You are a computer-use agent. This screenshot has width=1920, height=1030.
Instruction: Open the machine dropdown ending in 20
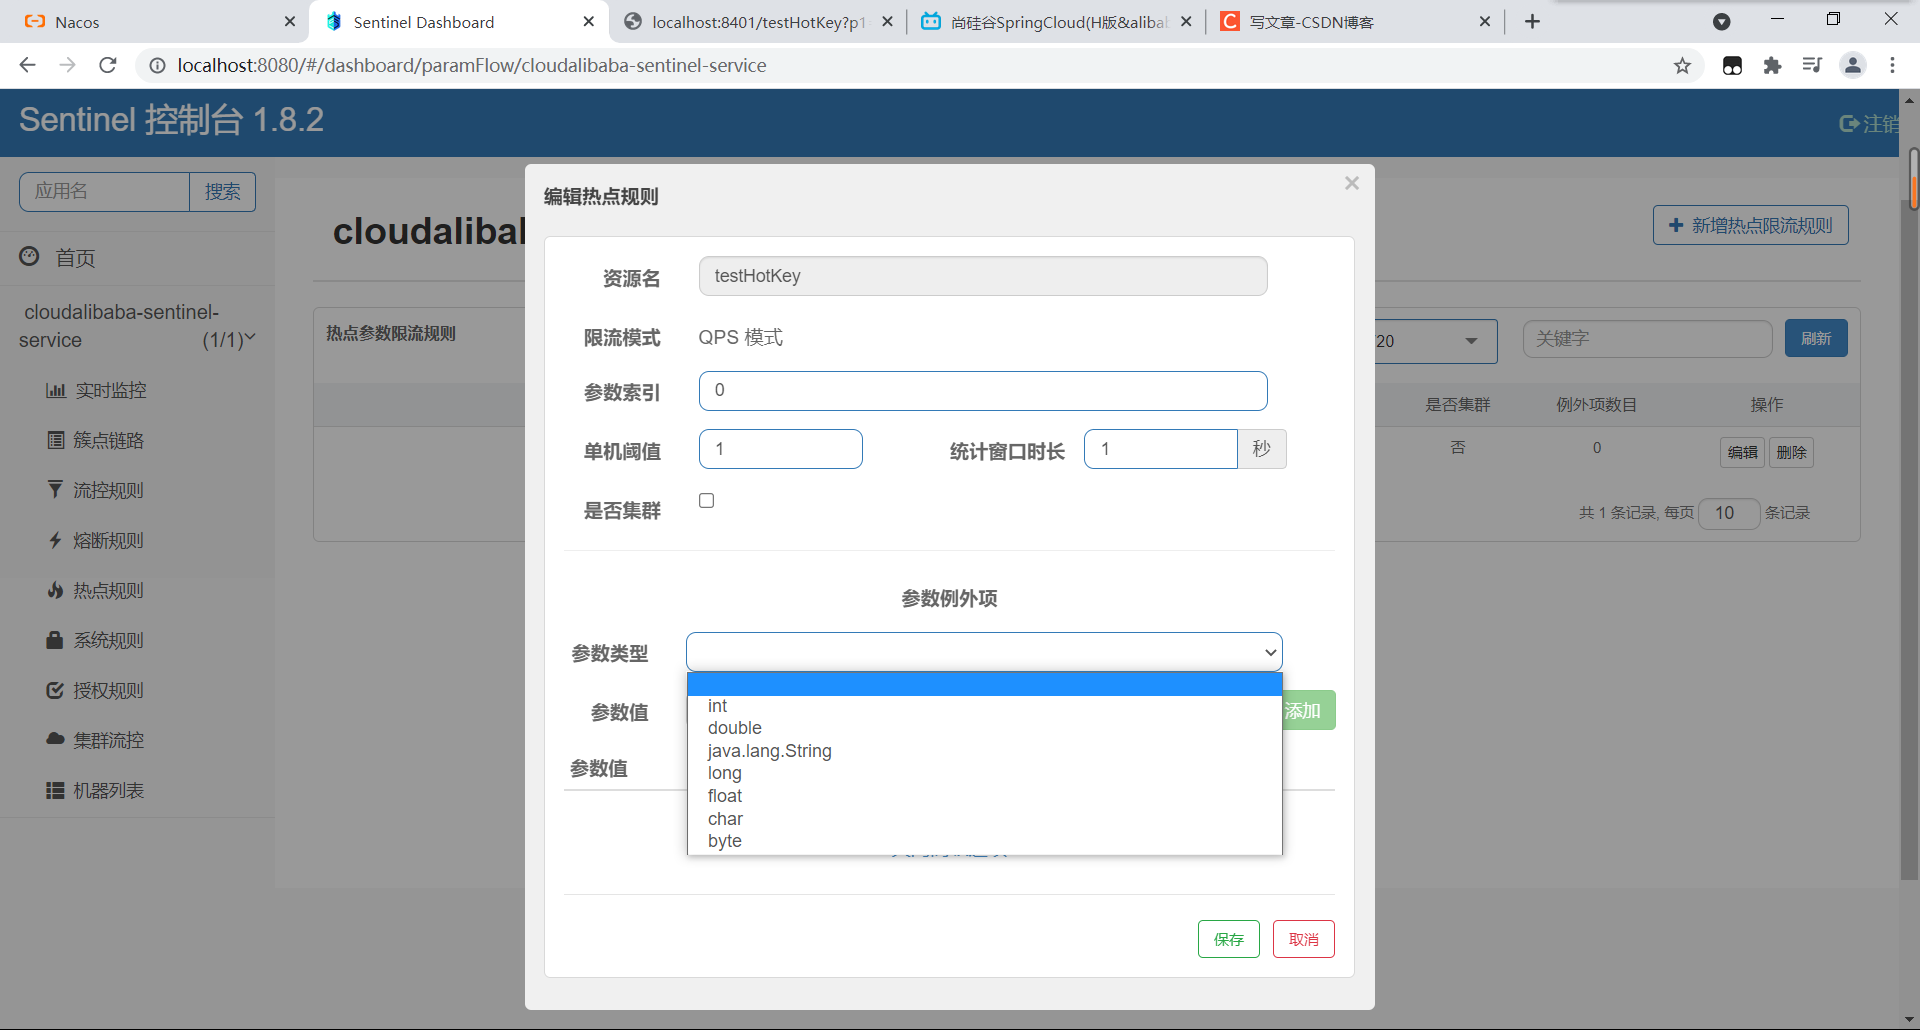click(1435, 341)
